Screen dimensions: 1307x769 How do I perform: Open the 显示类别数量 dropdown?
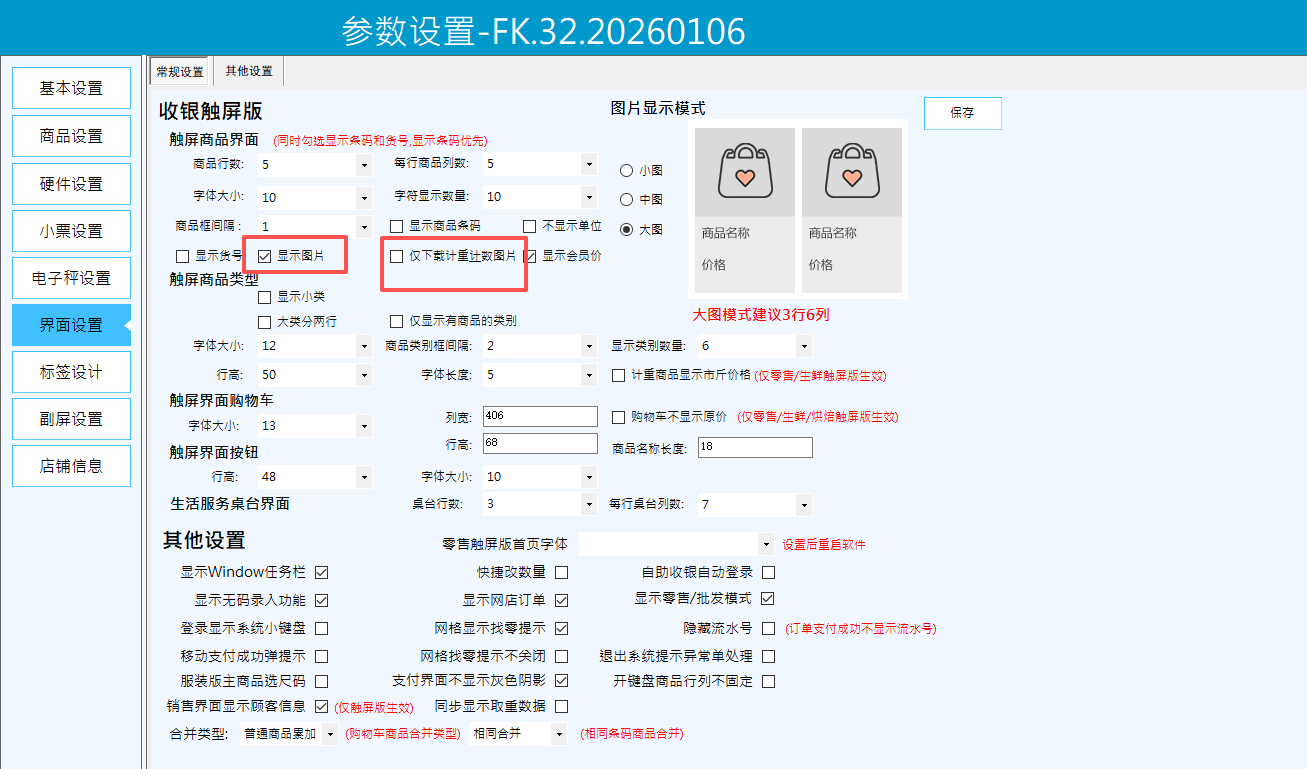(804, 346)
